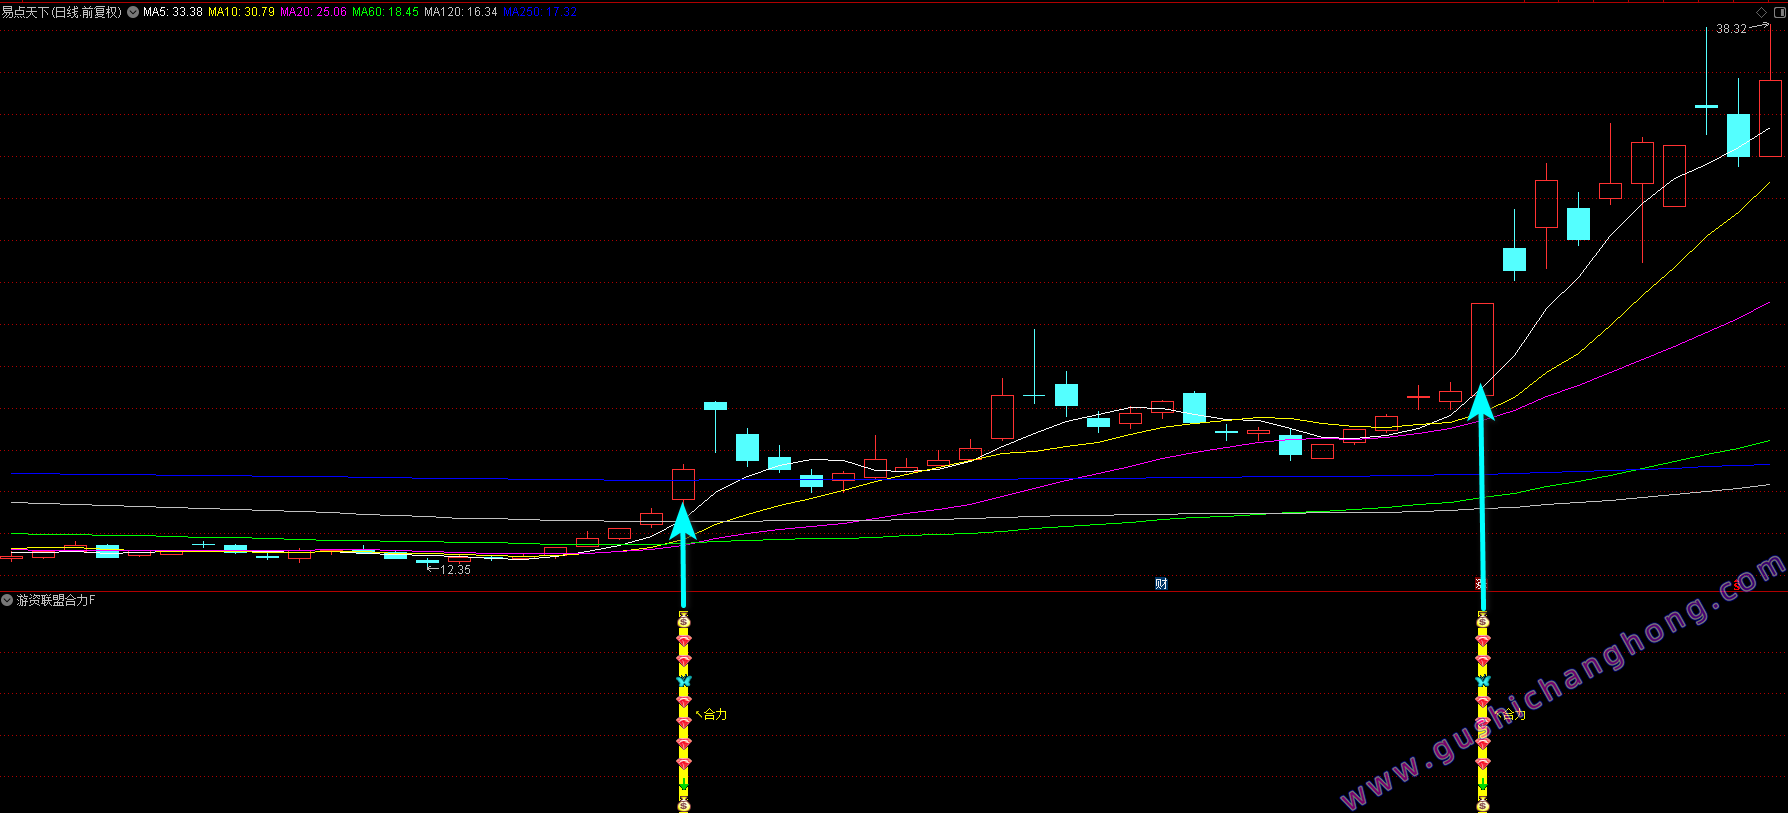Click the 财 financial info marker
Screen dimensions: 1788x813
pos(1161,584)
